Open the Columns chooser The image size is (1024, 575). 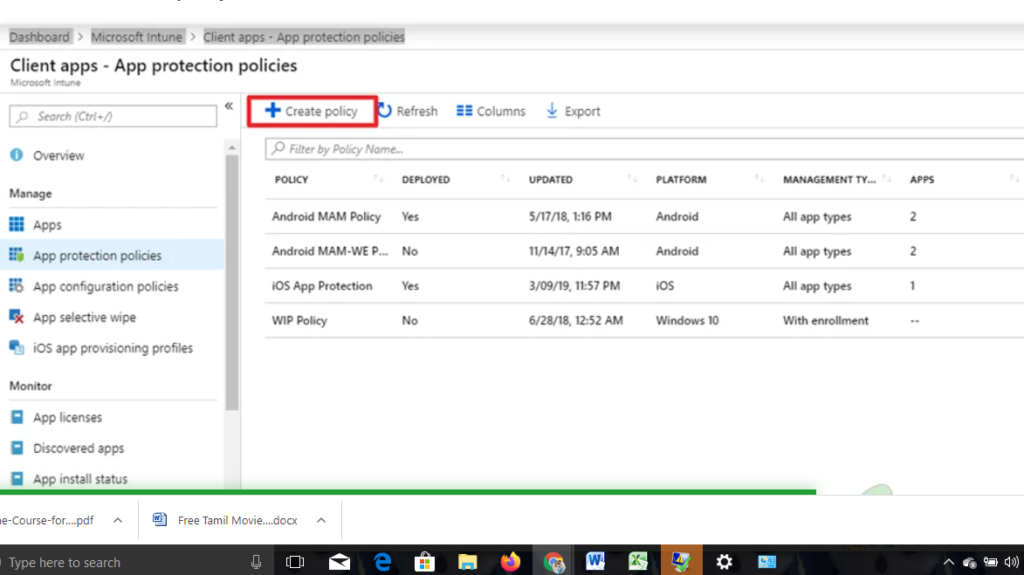coord(490,111)
